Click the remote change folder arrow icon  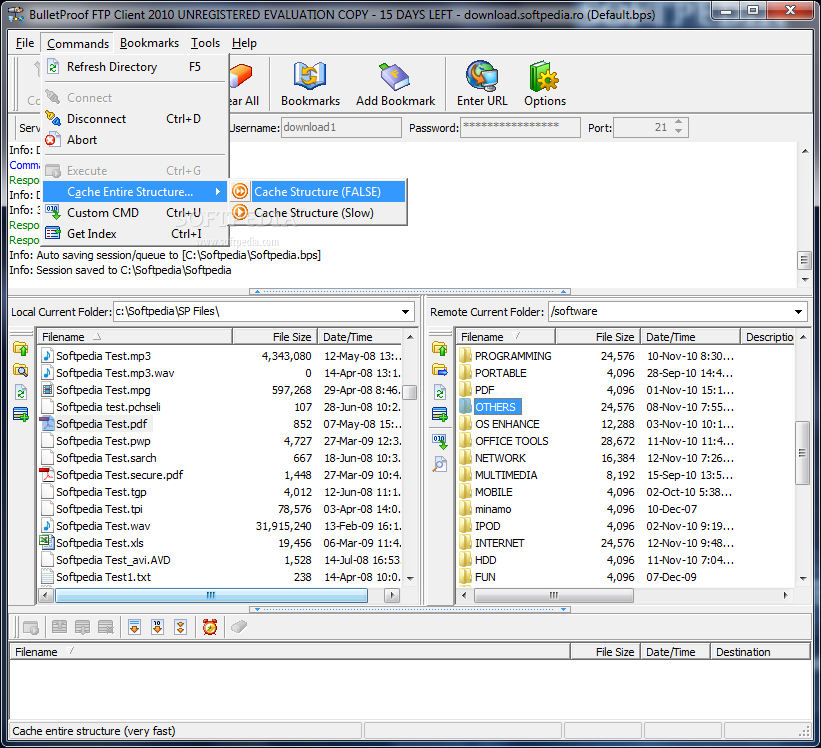tap(440, 371)
